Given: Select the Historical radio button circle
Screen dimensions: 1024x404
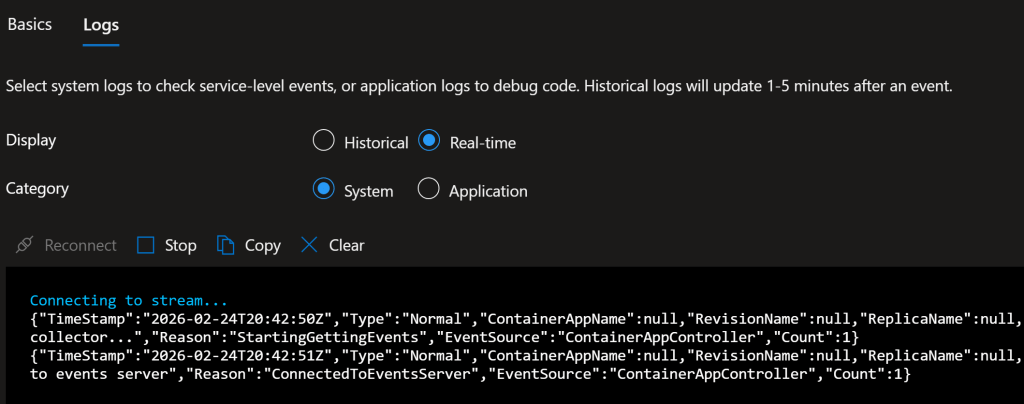Looking at the screenshot, I should [x=323, y=142].
